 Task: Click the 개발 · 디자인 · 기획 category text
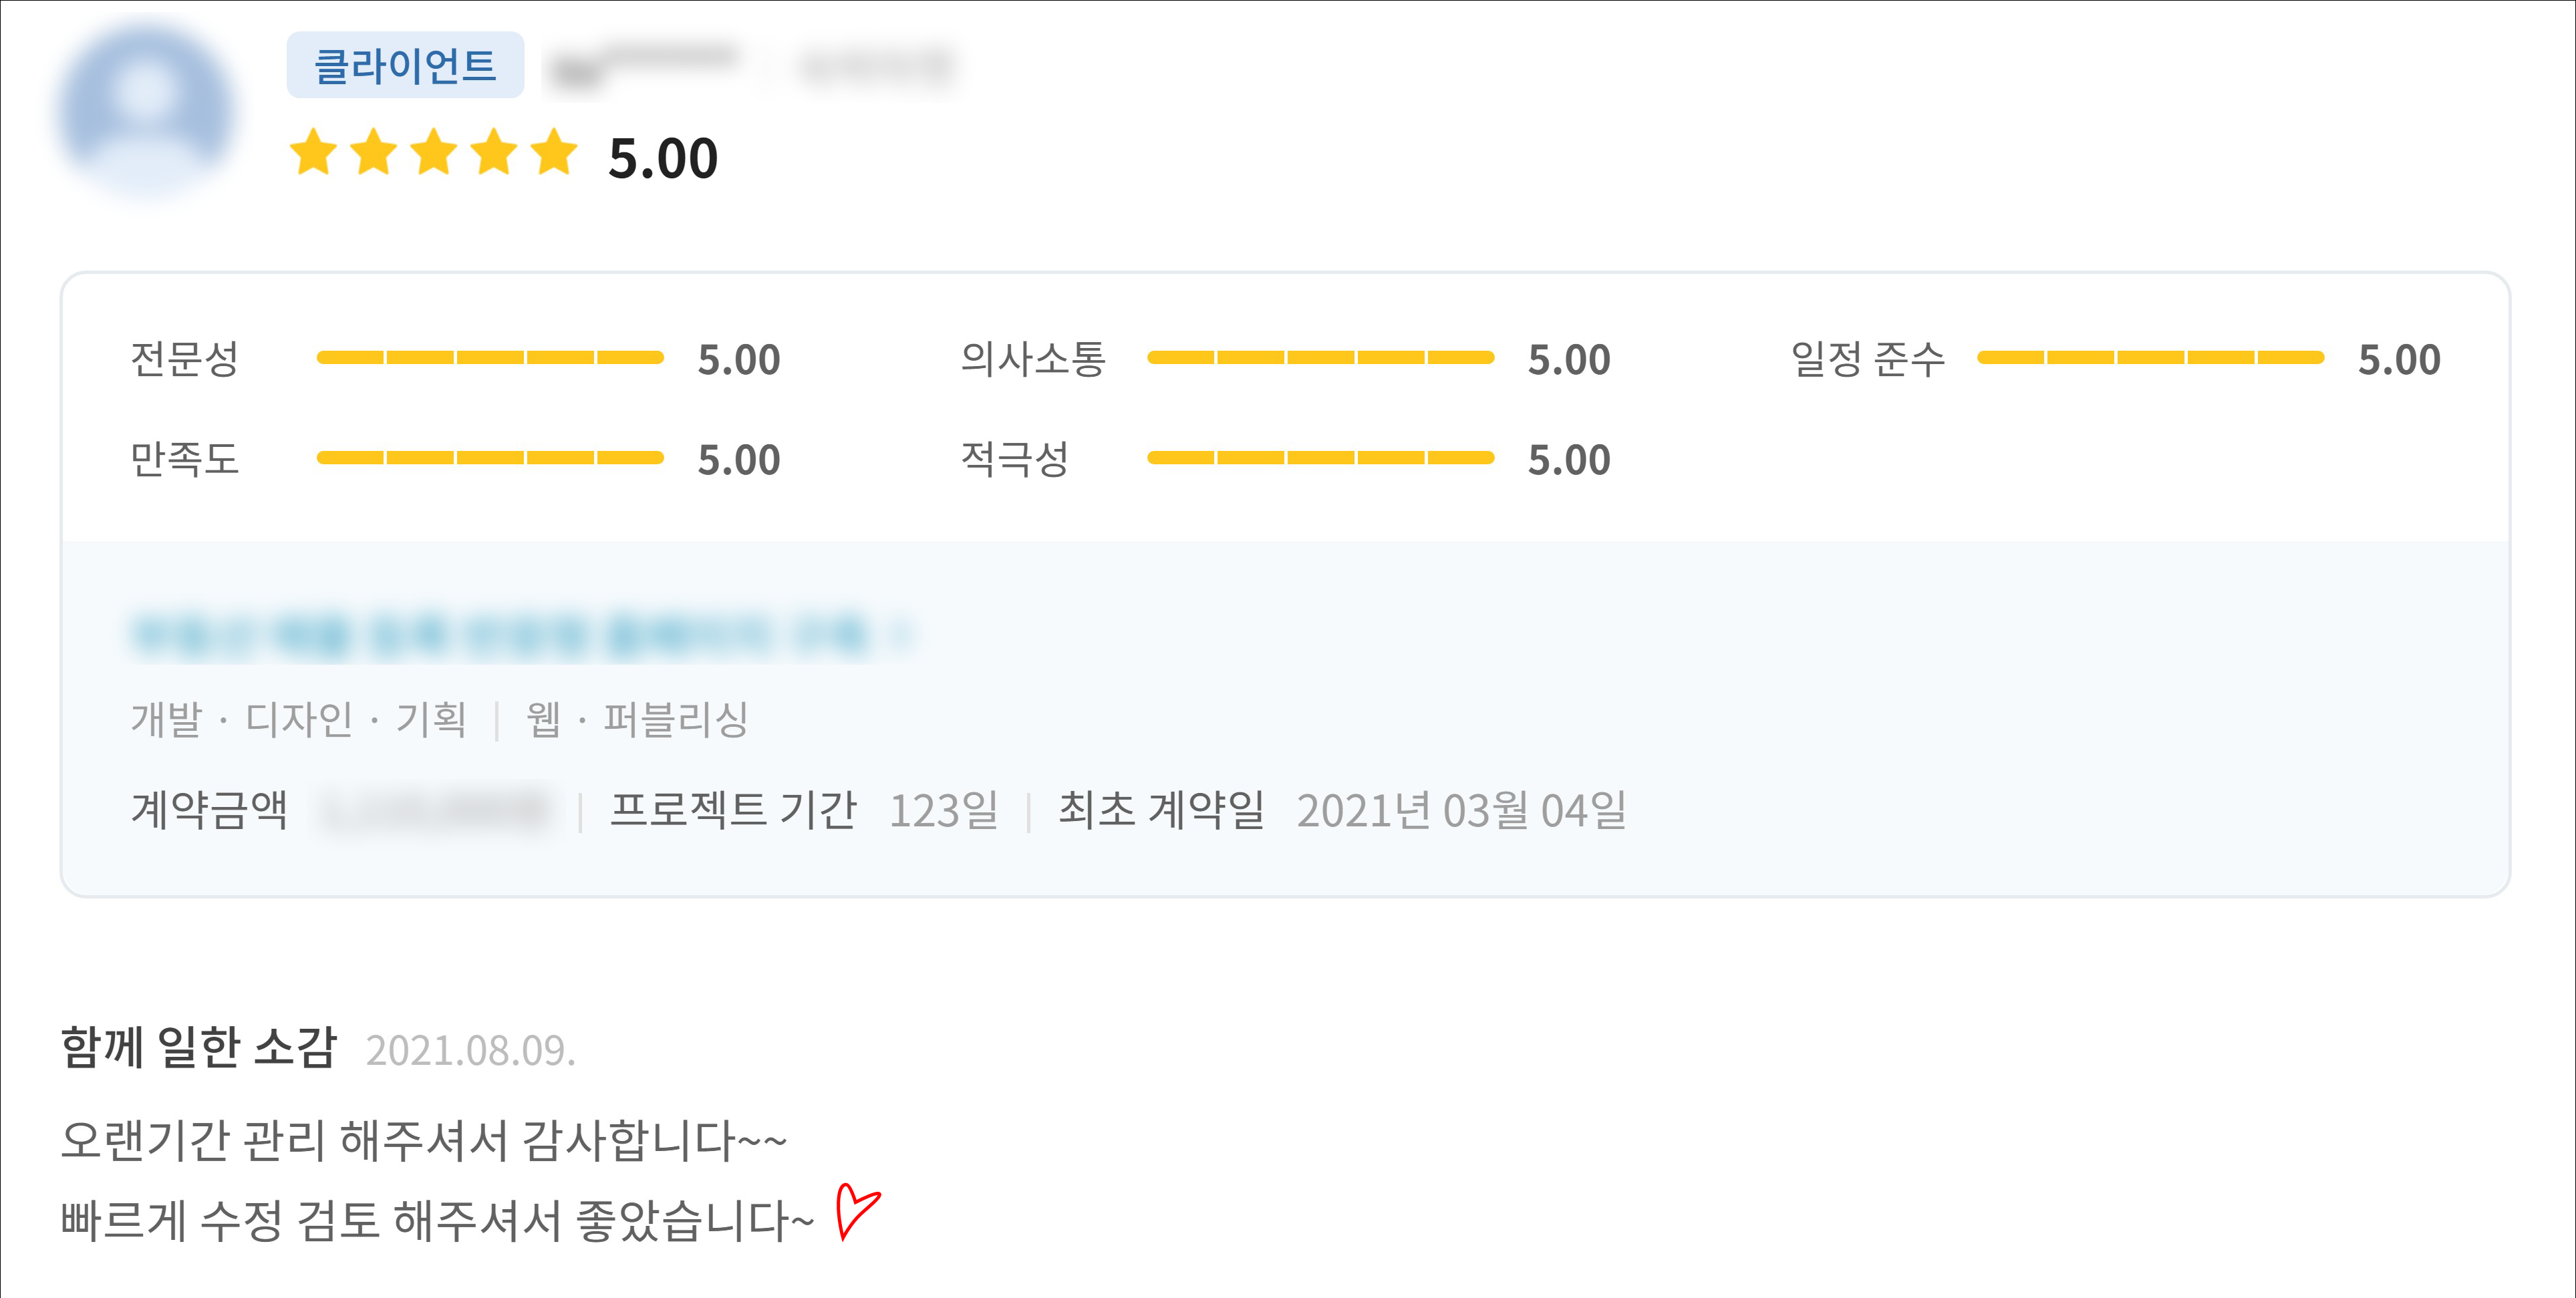[298, 719]
